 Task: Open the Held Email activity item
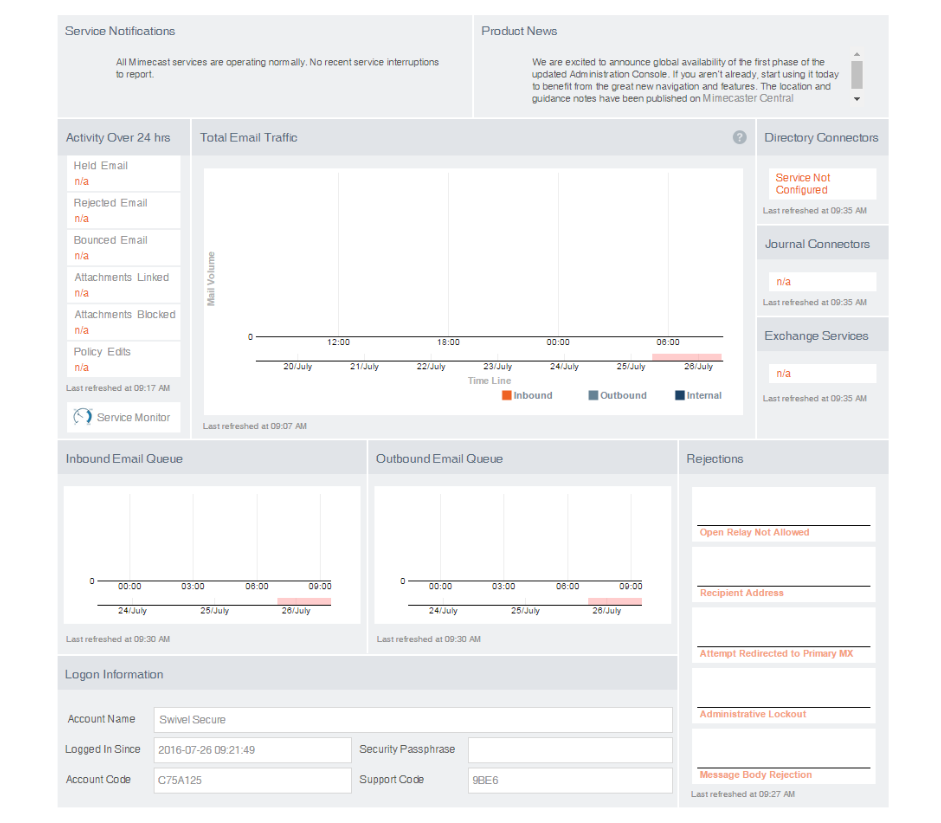click(123, 173)
